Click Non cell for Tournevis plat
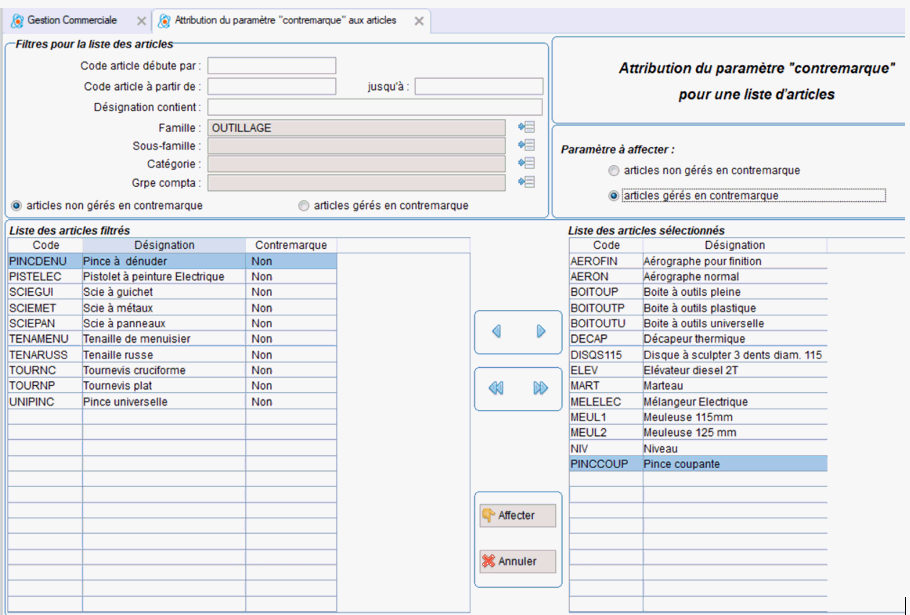The height and width of the screenshot is (615, 910). click(x=291, y=386)
